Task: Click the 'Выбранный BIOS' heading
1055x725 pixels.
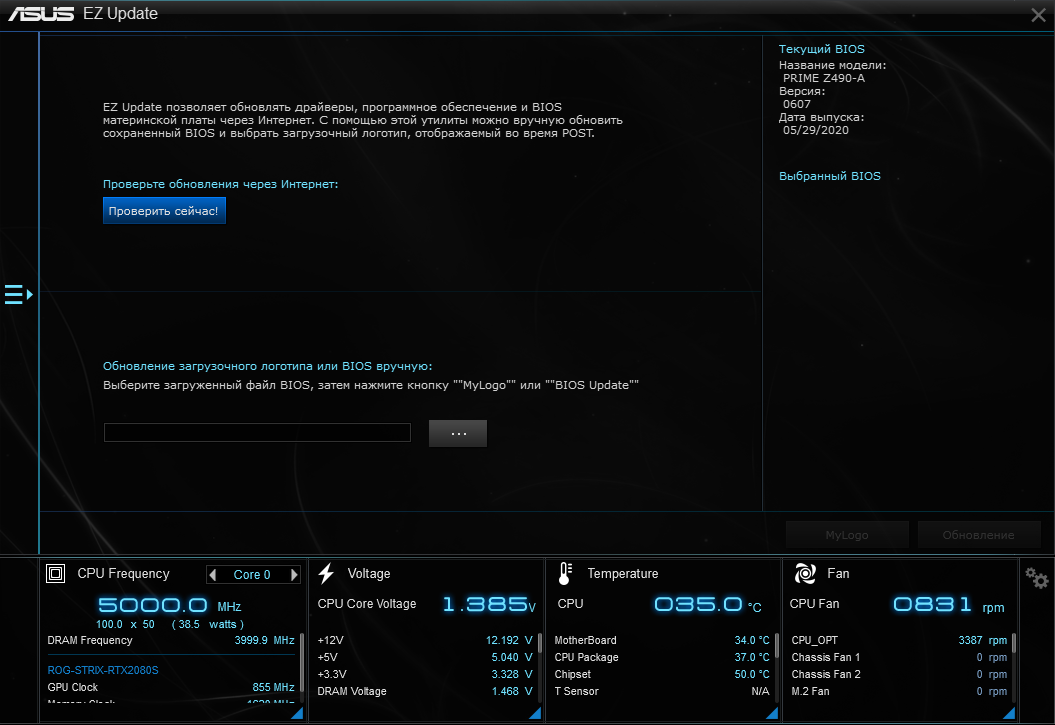Action: 830,176
